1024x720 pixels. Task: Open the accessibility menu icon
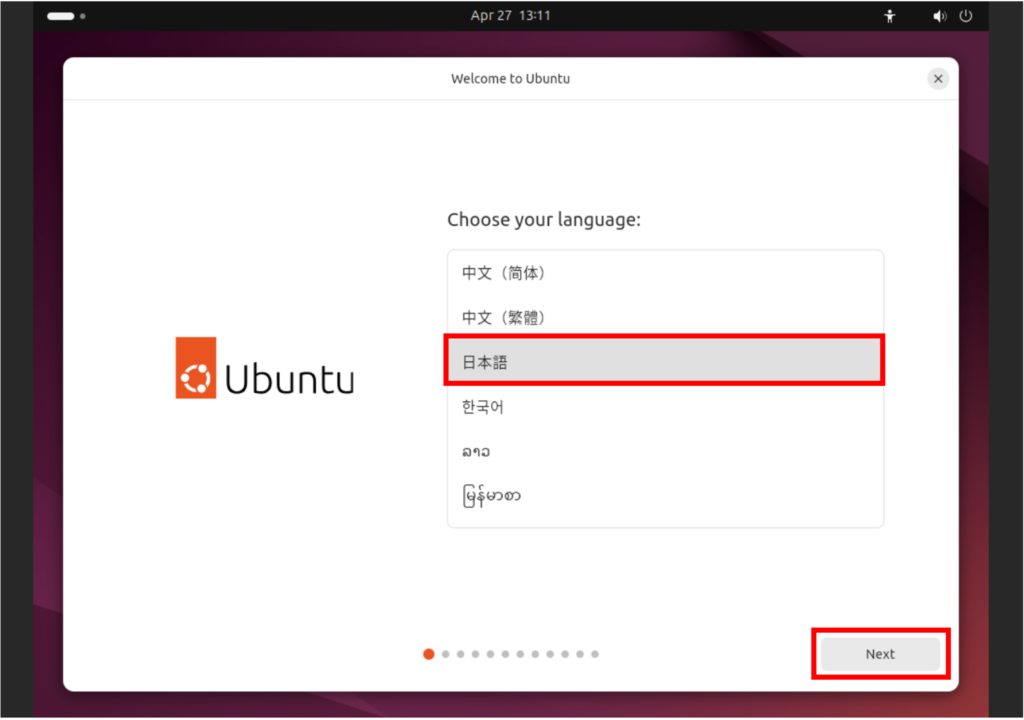pyautogui.click(x=889, y=16)
